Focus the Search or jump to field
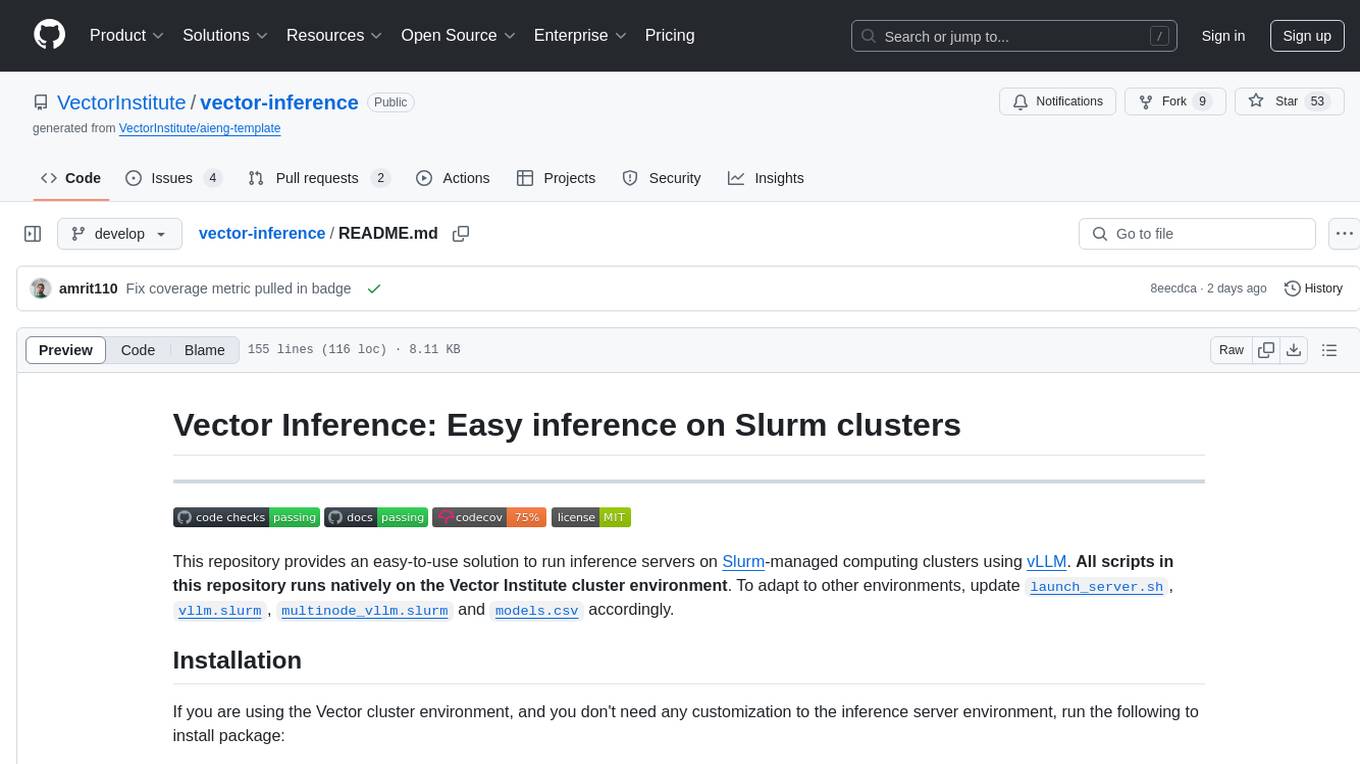1360x764 pixels. (1016, 36)
